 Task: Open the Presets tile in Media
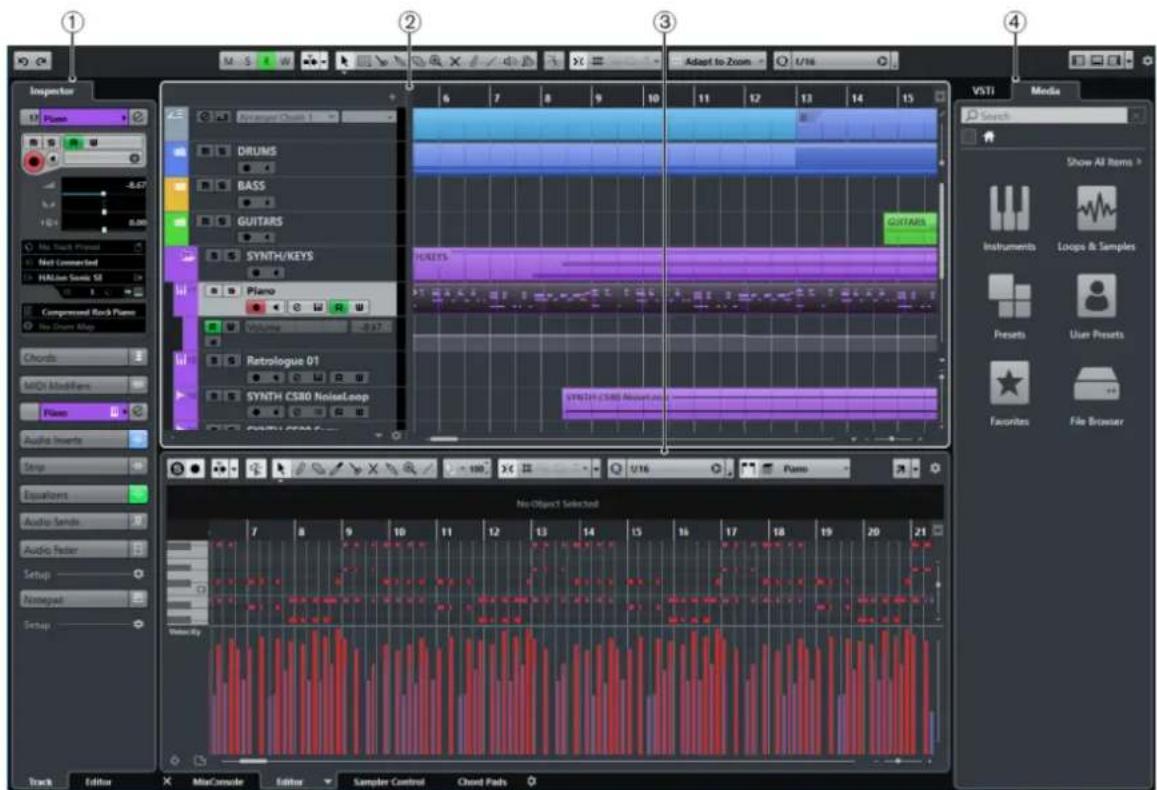1009,306
